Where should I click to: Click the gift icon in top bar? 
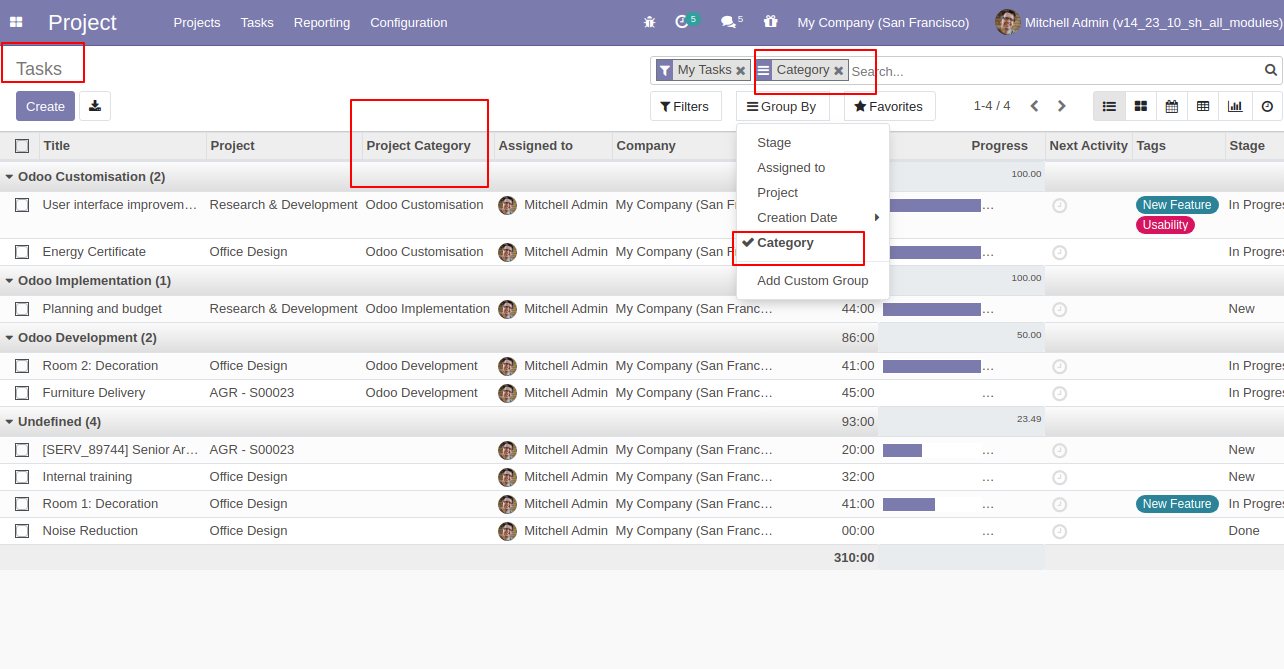tap(770, 21)
